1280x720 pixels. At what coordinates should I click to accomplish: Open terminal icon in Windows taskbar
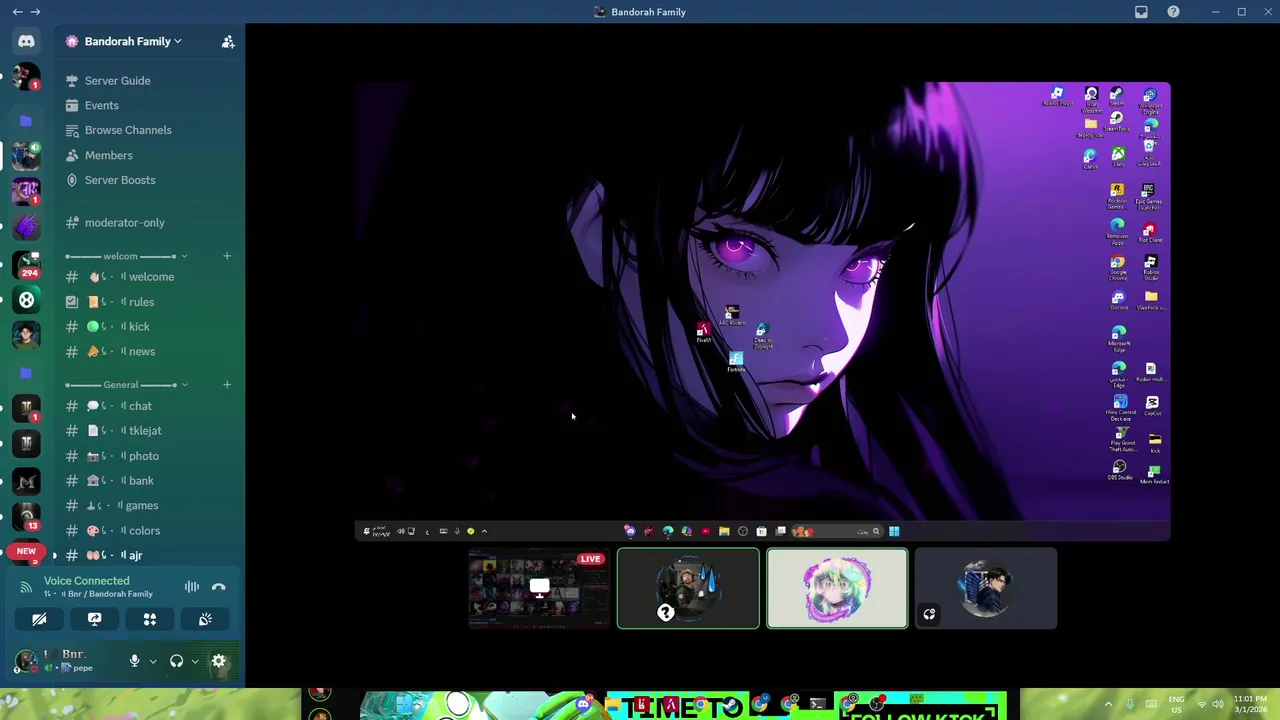(818, 705)
